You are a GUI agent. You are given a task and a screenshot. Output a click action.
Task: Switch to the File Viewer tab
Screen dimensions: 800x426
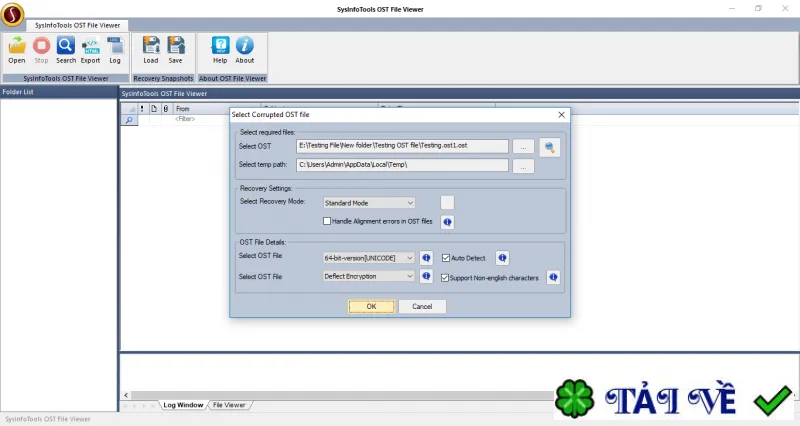(229, 405)
